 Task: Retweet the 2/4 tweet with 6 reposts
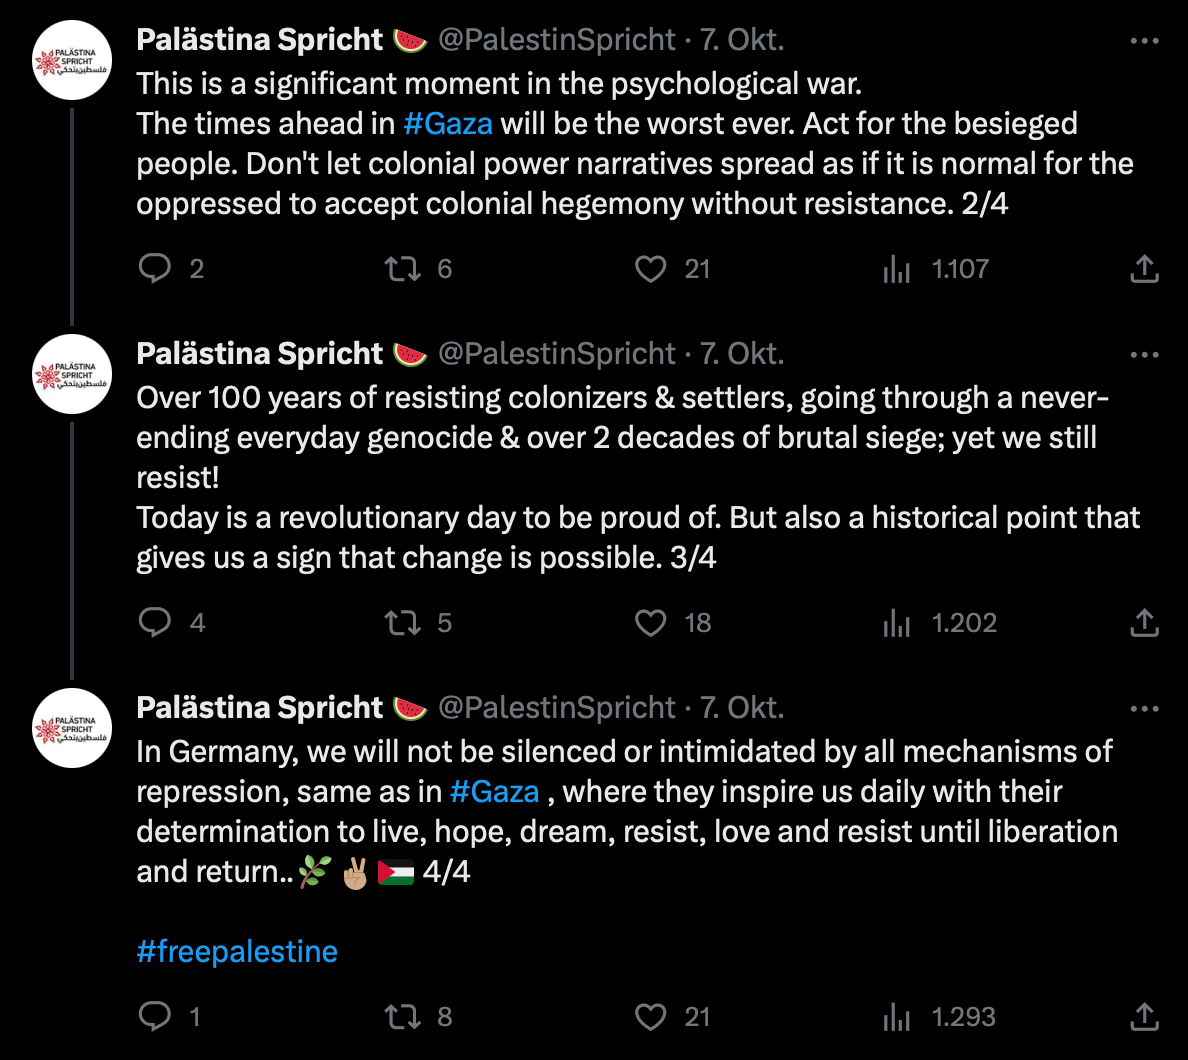point(403,268)
